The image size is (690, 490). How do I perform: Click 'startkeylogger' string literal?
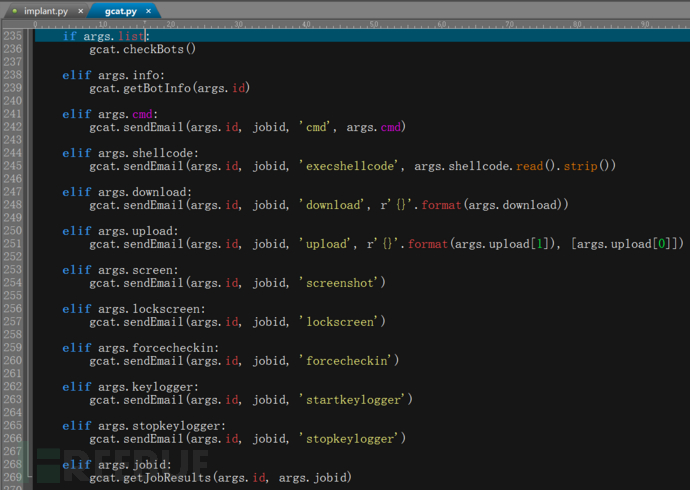click(x=353, y=400)
